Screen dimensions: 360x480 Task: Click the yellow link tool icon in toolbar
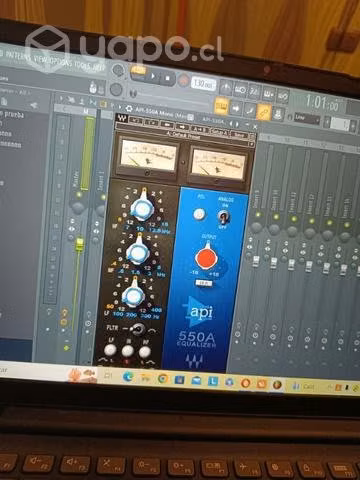264,112
